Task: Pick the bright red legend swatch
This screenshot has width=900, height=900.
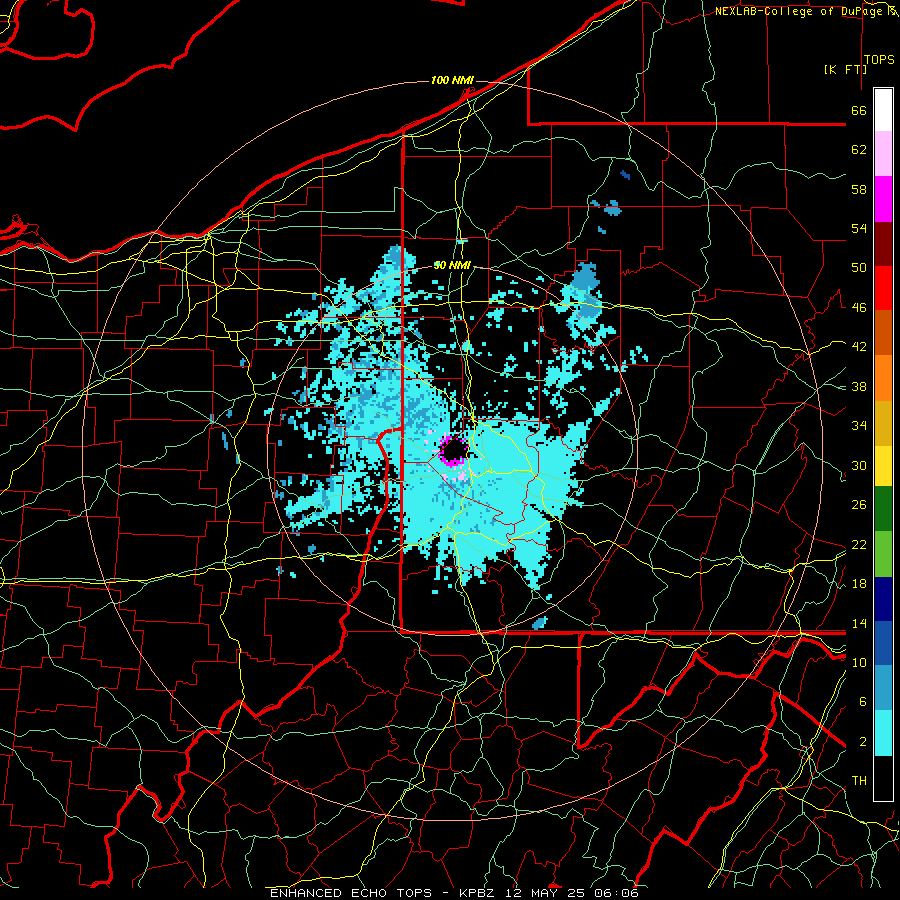Action: [x=883, y=288]
